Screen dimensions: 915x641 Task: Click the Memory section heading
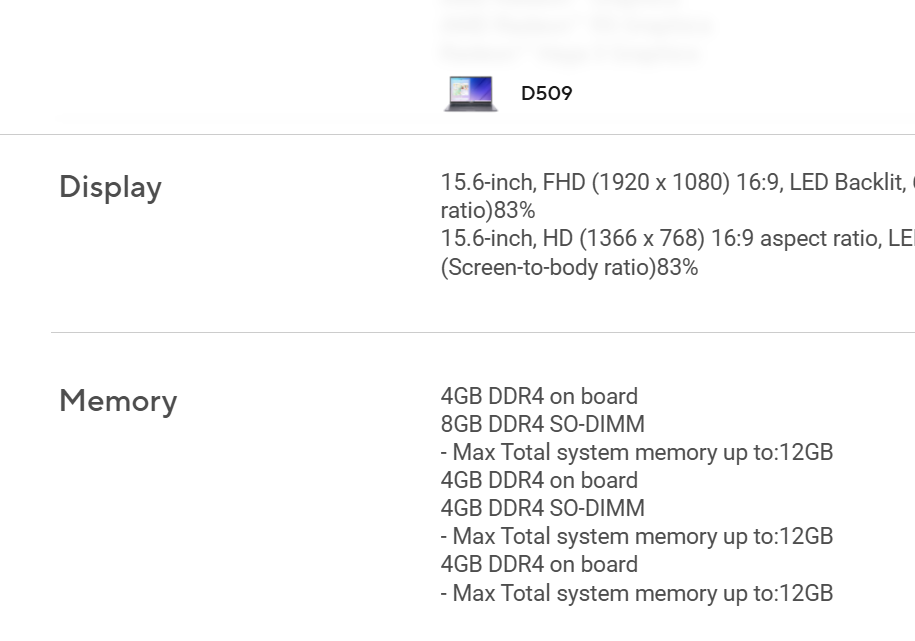118,401
